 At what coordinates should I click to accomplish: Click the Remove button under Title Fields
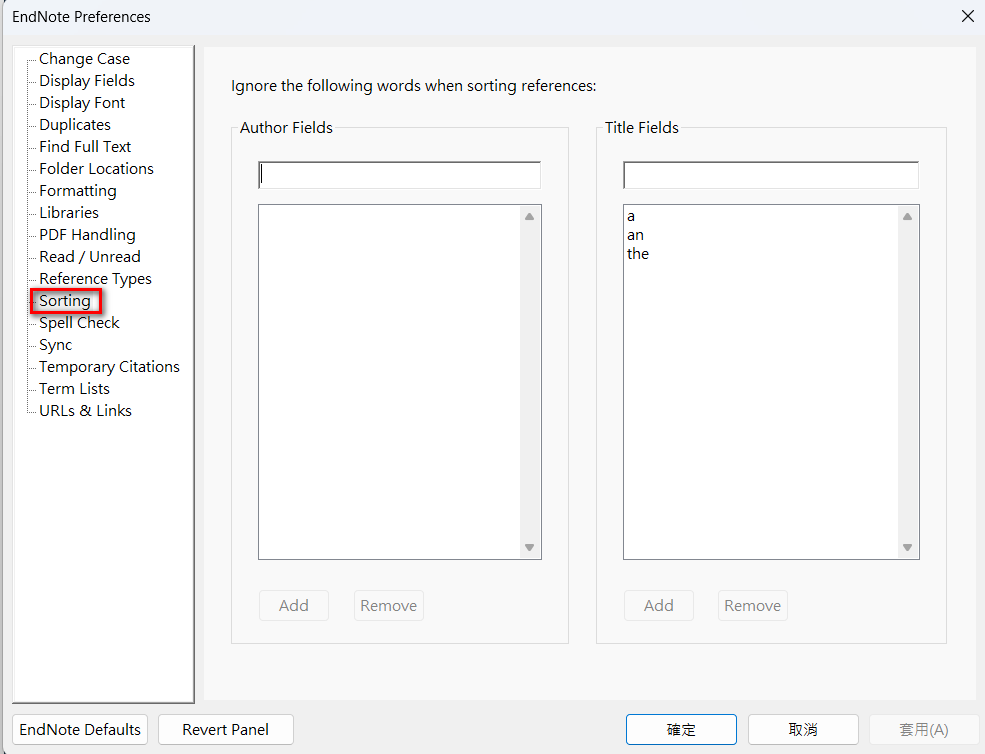pos(753,606)
